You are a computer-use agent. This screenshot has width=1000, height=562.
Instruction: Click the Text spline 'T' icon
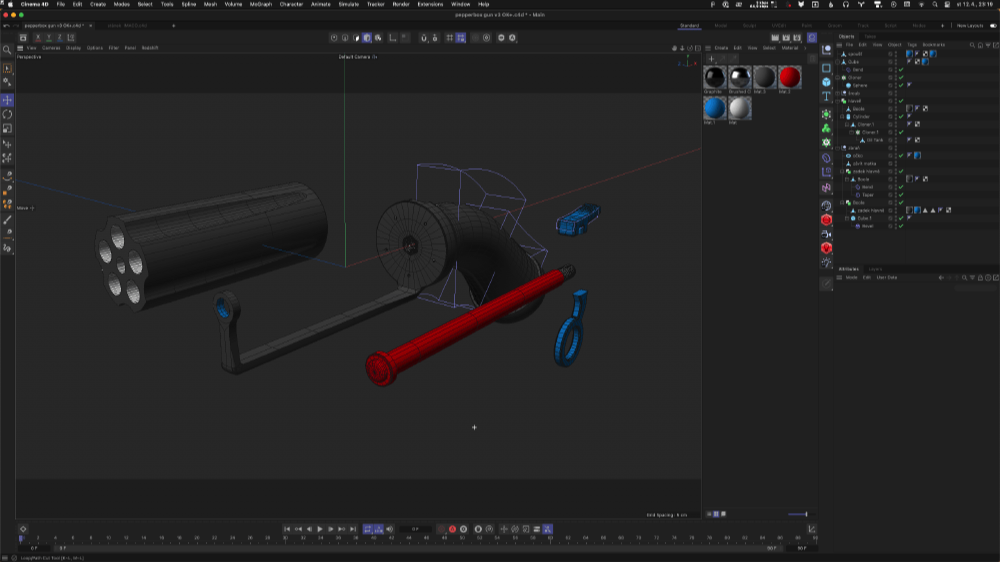(827, 97)
